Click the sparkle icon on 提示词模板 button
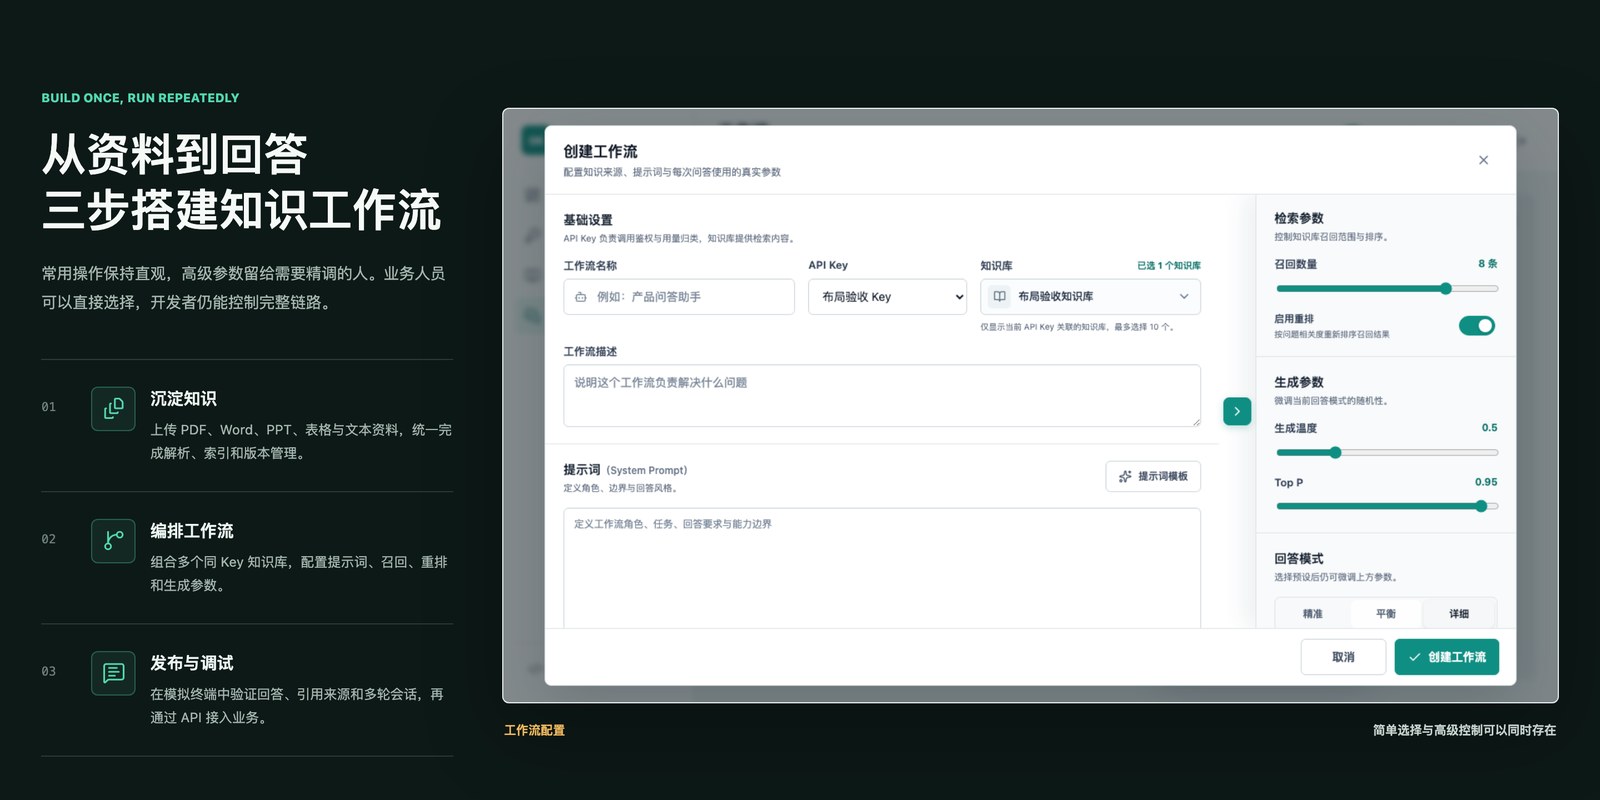This screenshot has width=1600, height=800. 1125,477
